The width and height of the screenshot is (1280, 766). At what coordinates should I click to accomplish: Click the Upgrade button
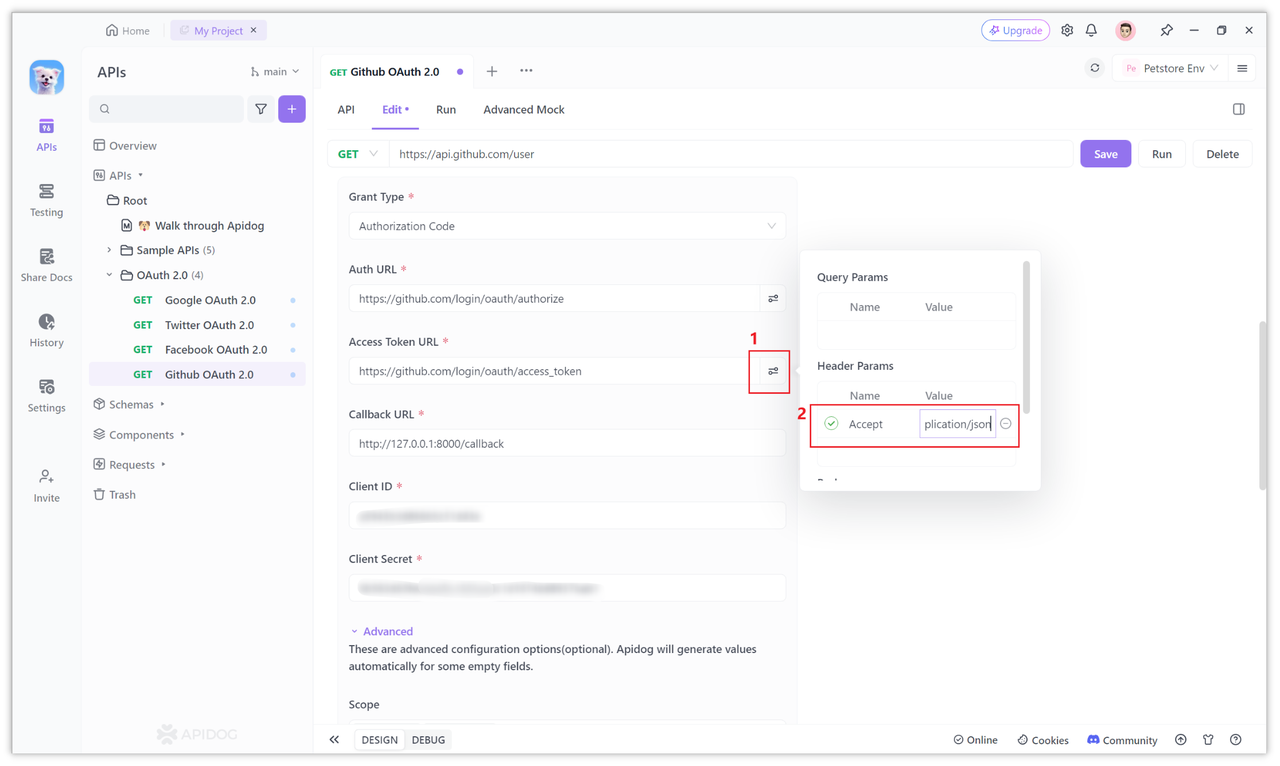coord(1016,30)
